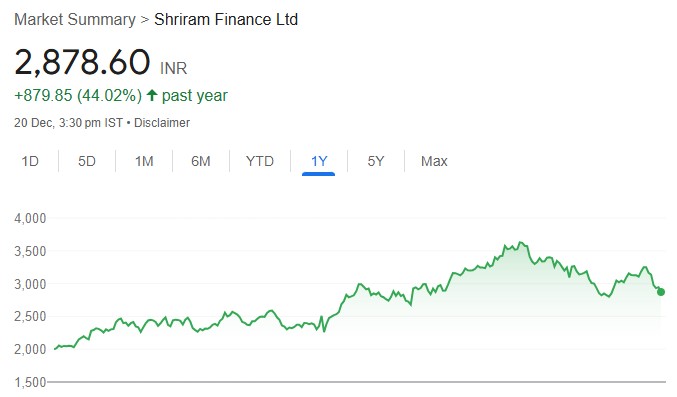Click the 'past year' label
The image size is (677, 397).
(195, 95)
